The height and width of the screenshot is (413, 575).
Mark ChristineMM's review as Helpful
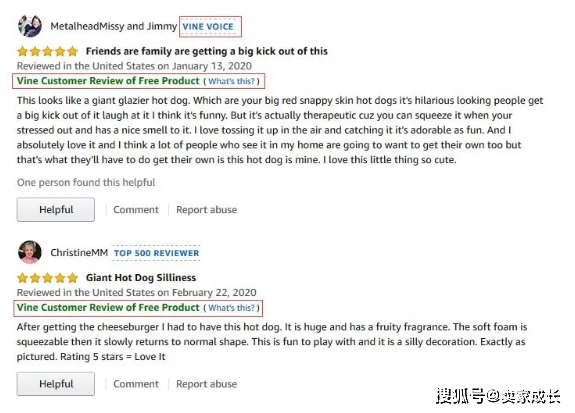pyautogui.click(x=56, y=384)
